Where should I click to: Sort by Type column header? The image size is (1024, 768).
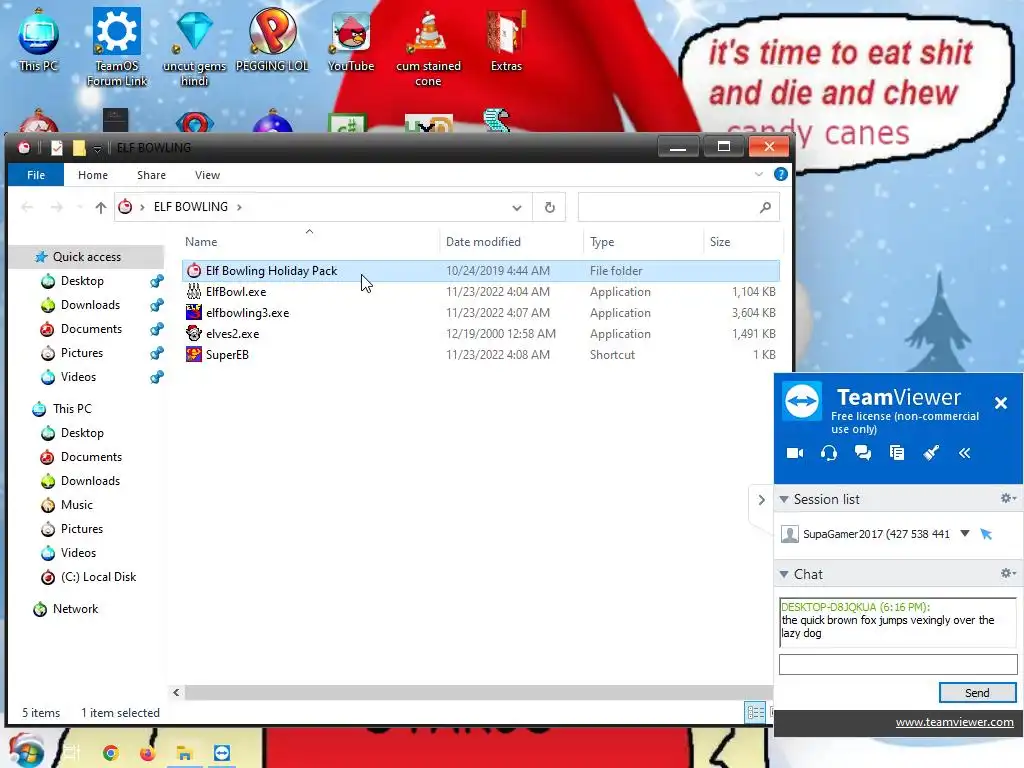[643, 242]
